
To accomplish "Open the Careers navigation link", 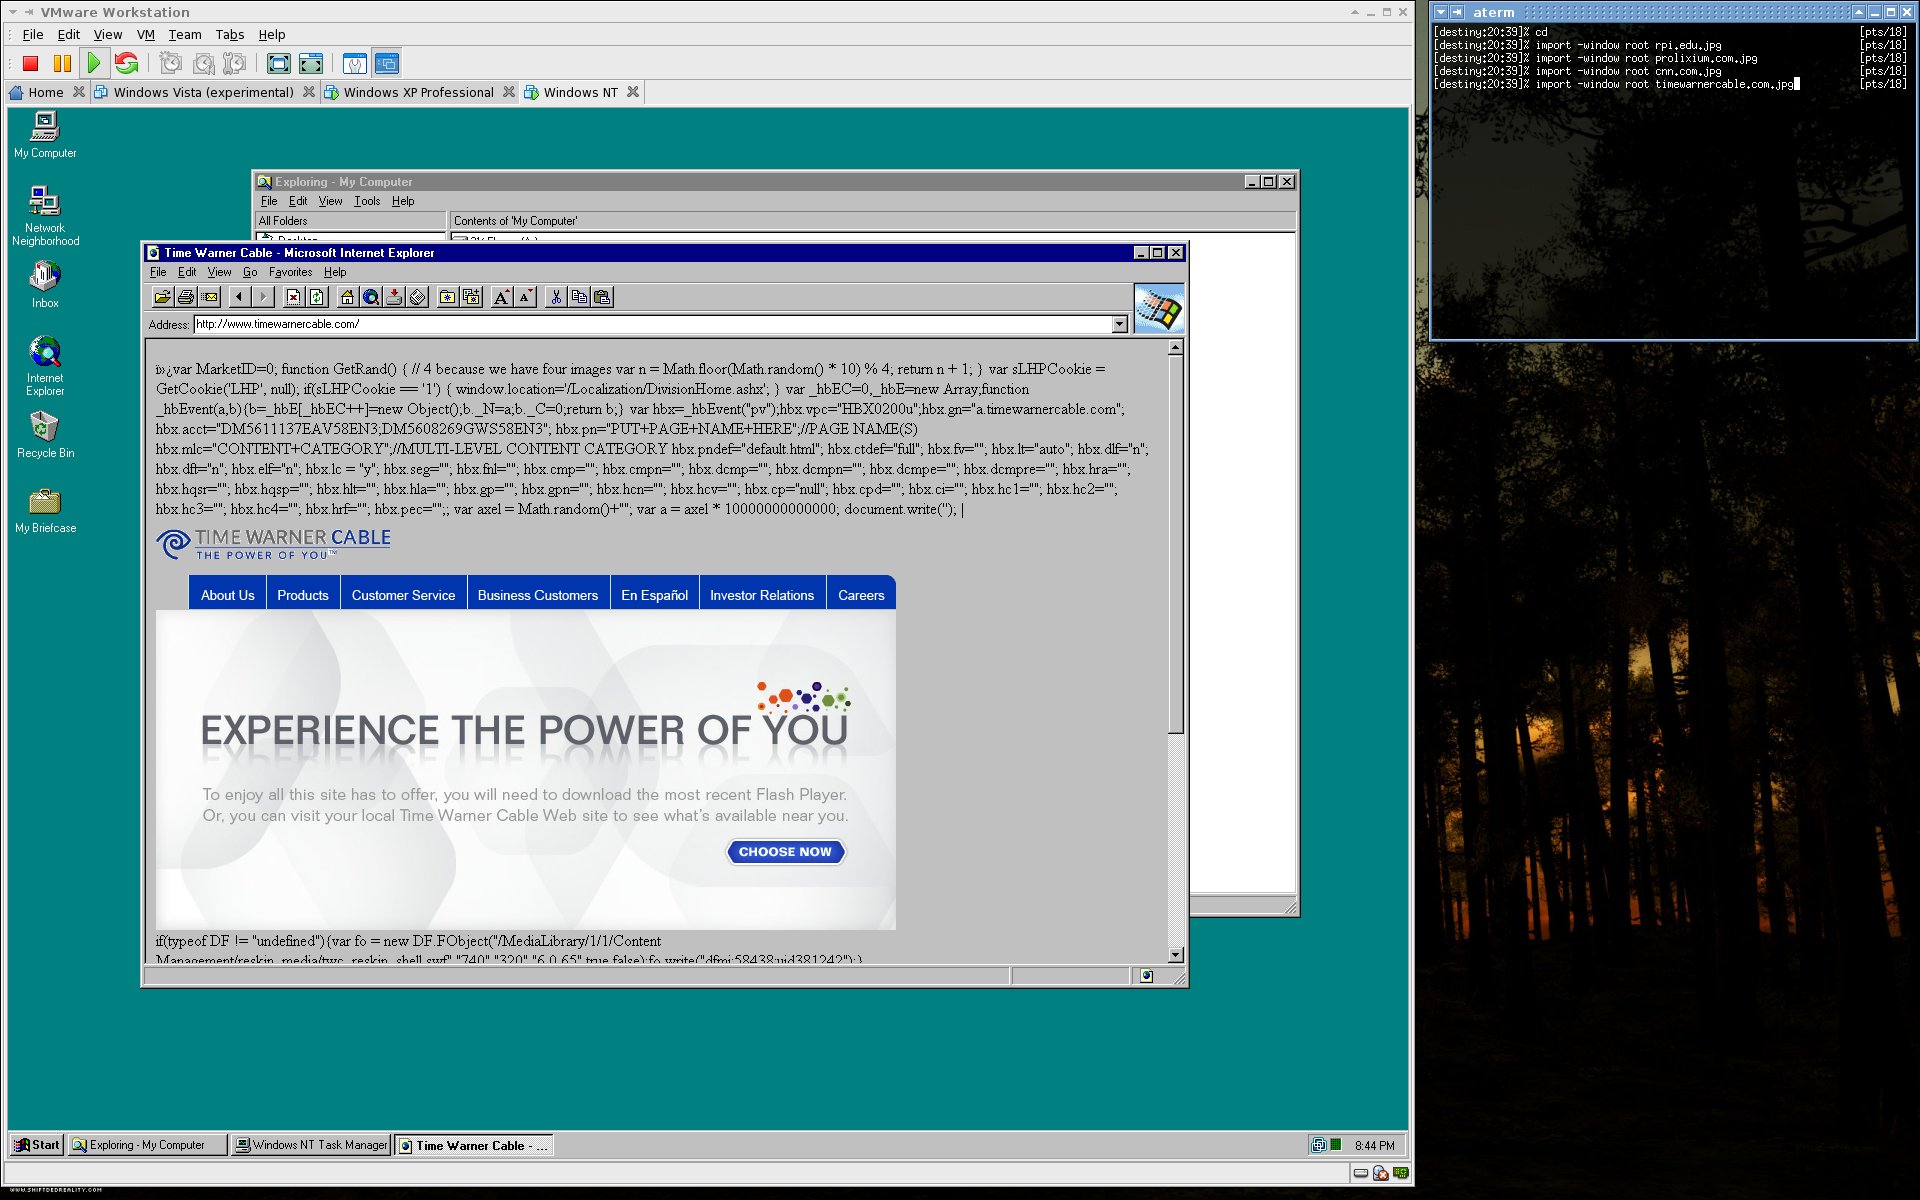I will pos(861,595).
